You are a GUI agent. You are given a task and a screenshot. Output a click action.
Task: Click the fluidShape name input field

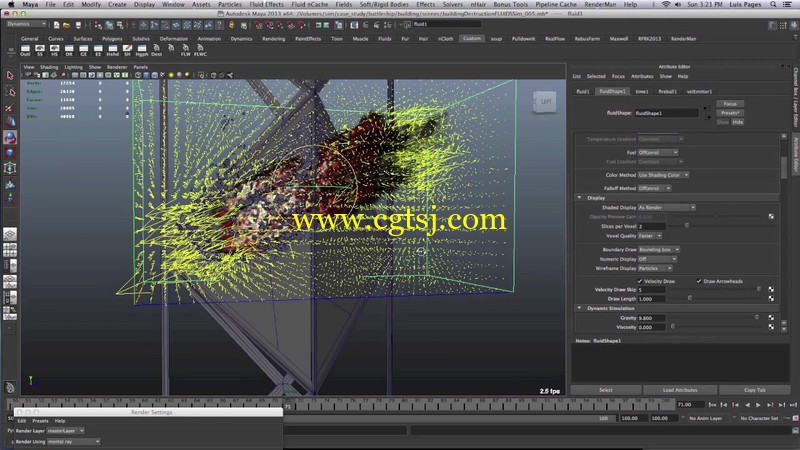point(666,113)
